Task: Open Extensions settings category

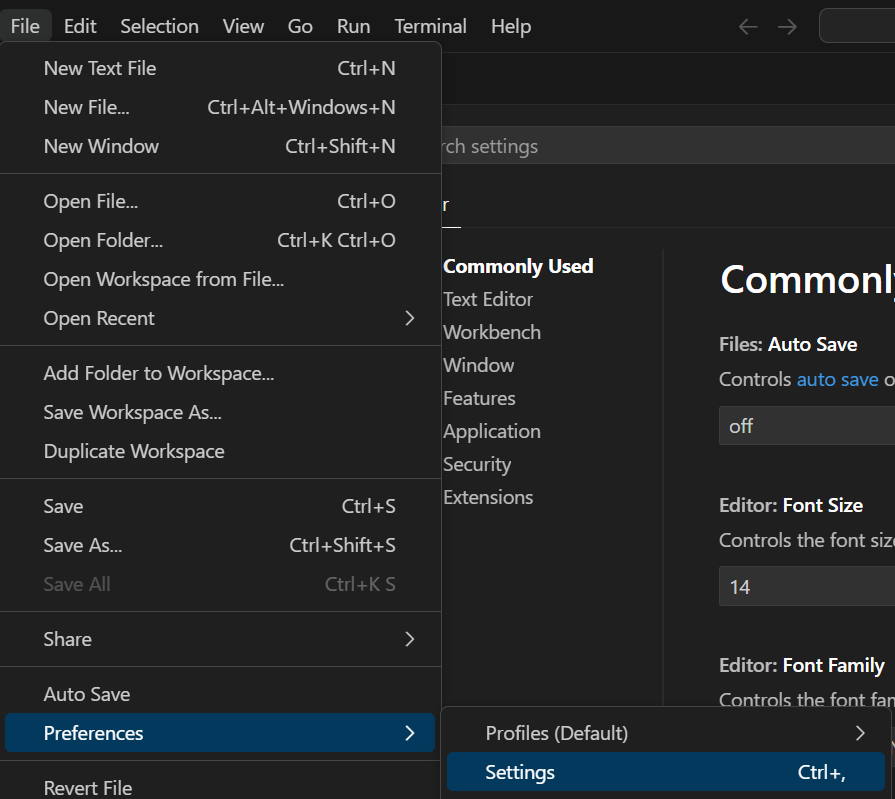Action: click(x=488, y=497)
